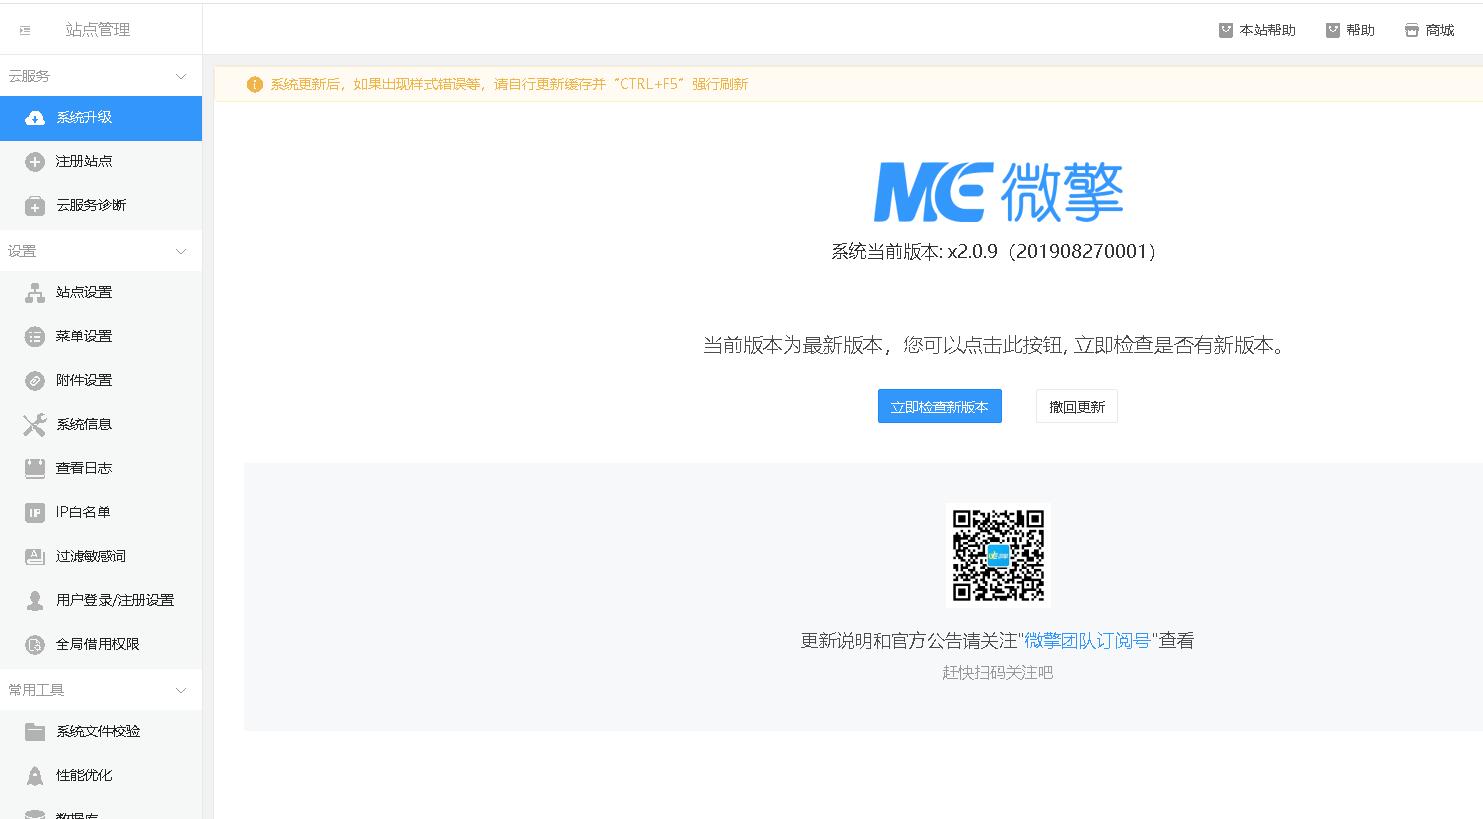Click the folder icon for 系统文件校验
1483x819 pixels.
pyautogui.click(x=35, y=732)
